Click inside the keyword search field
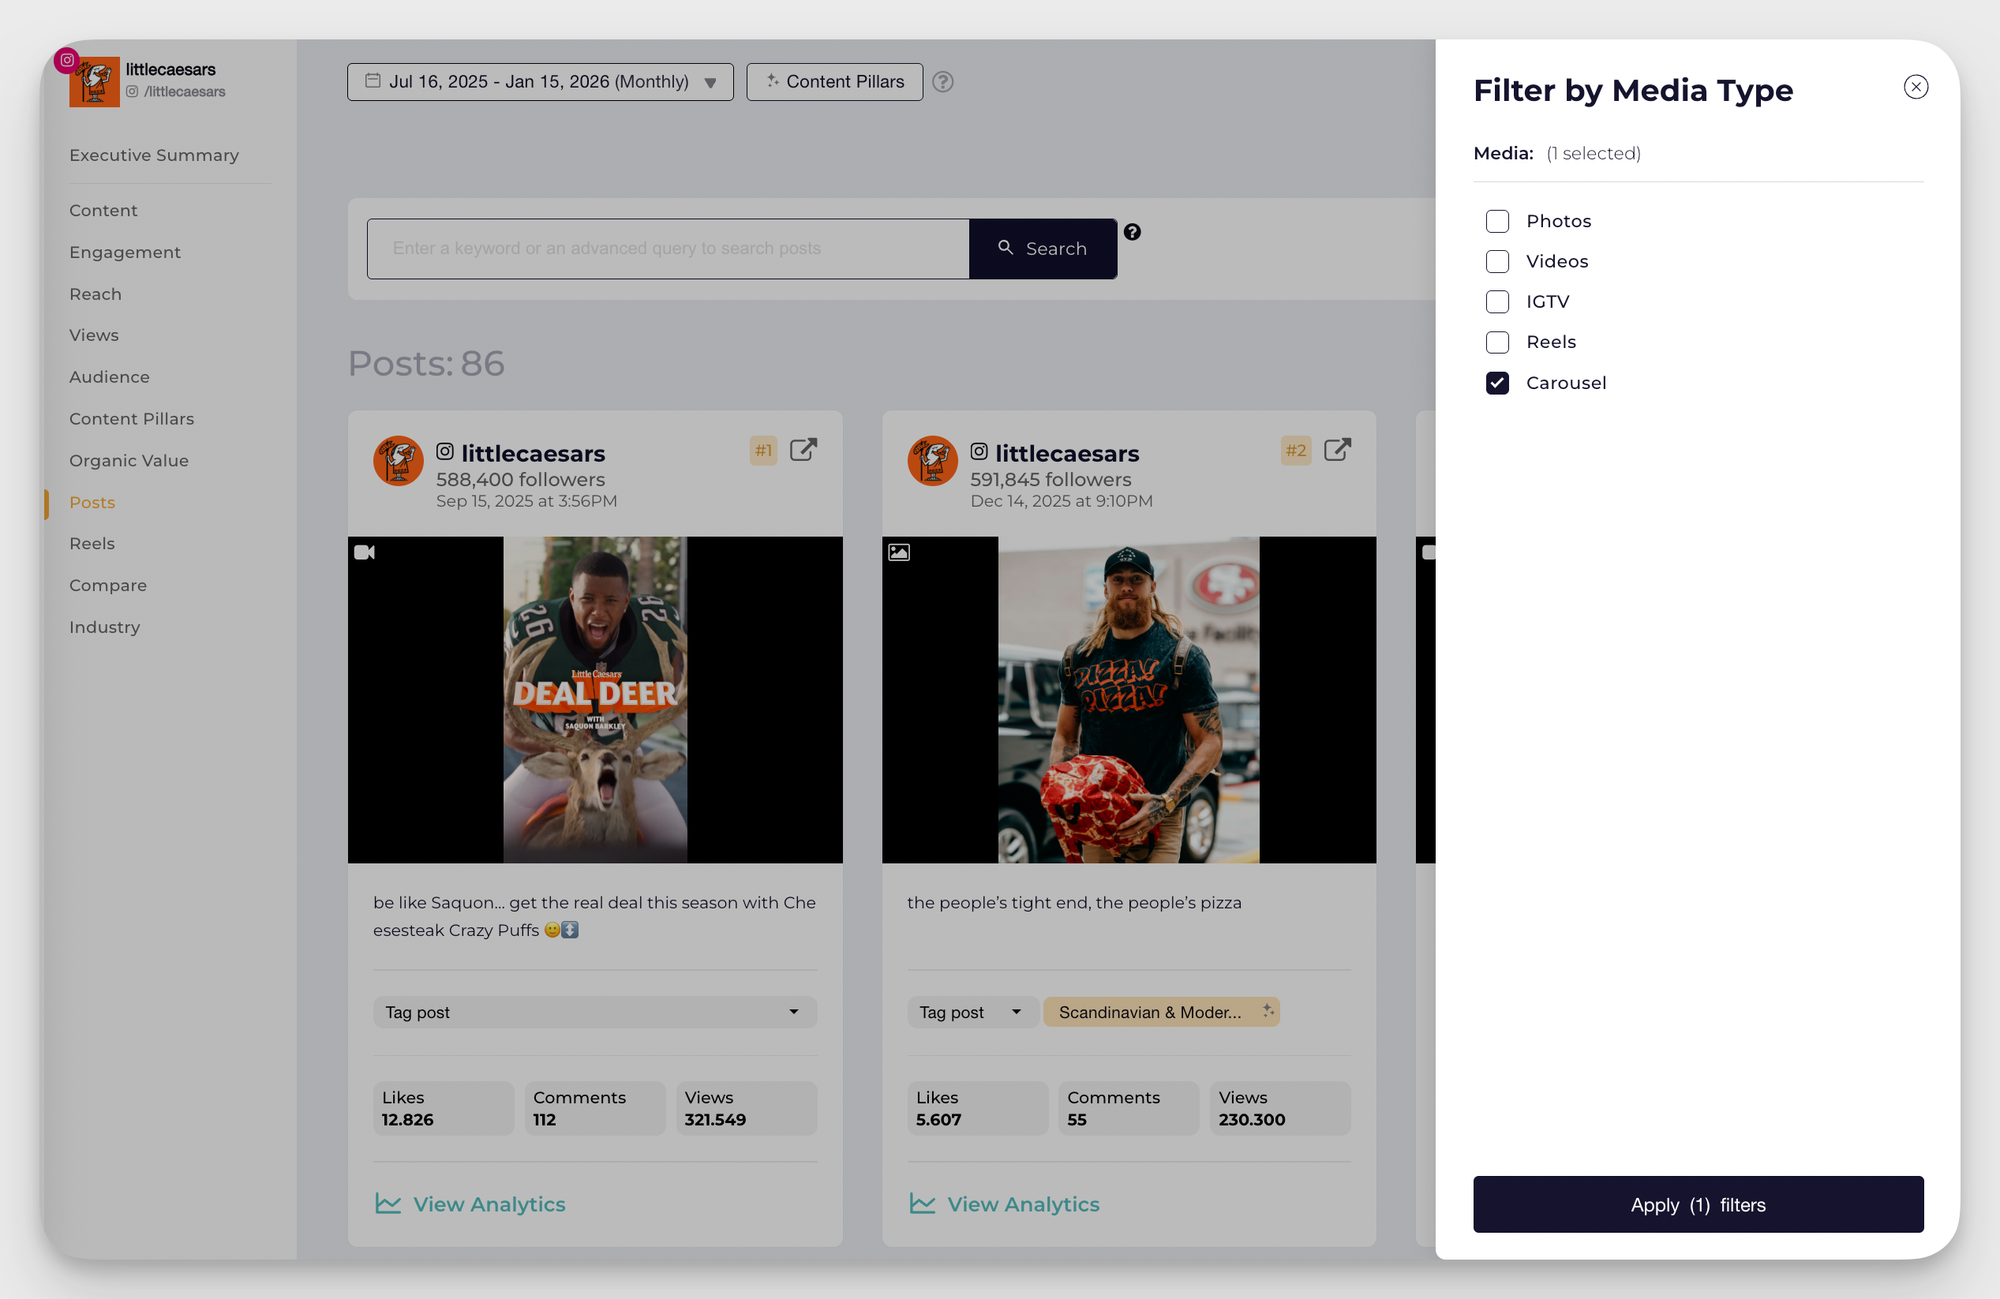 coord(667,248)
